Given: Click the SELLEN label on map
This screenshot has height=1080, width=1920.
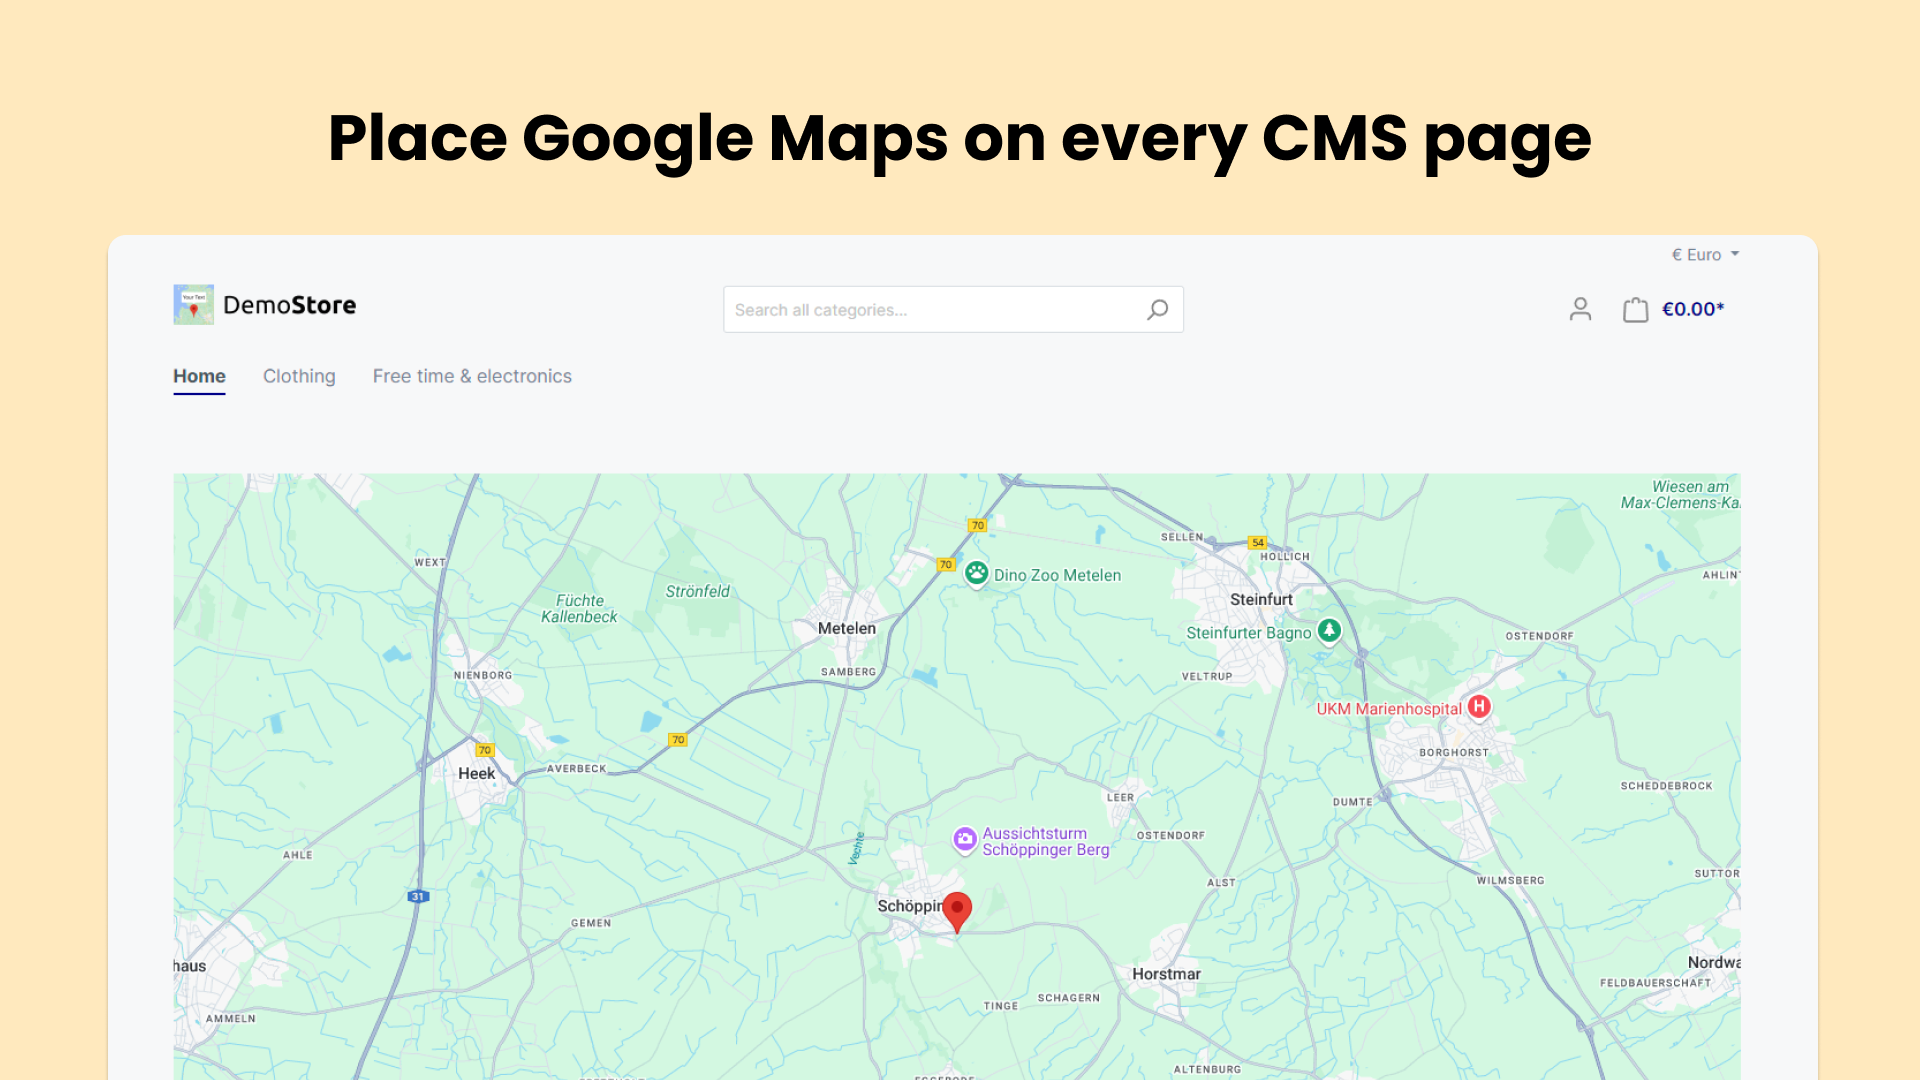Looking at the screenshot, I should click(x=1182, y=537).
